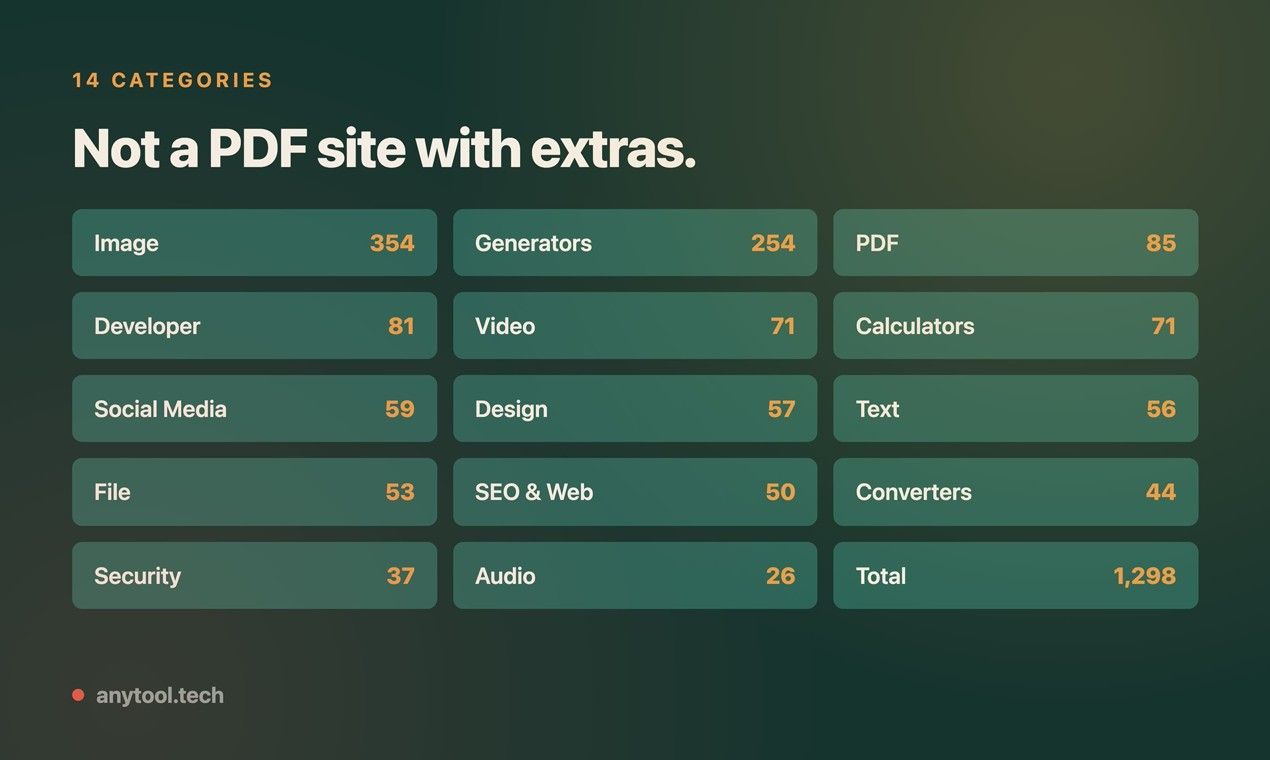The image size is (1270, 760).
Task: Choose the Developer category card
Action: click(x=254, y=326)
